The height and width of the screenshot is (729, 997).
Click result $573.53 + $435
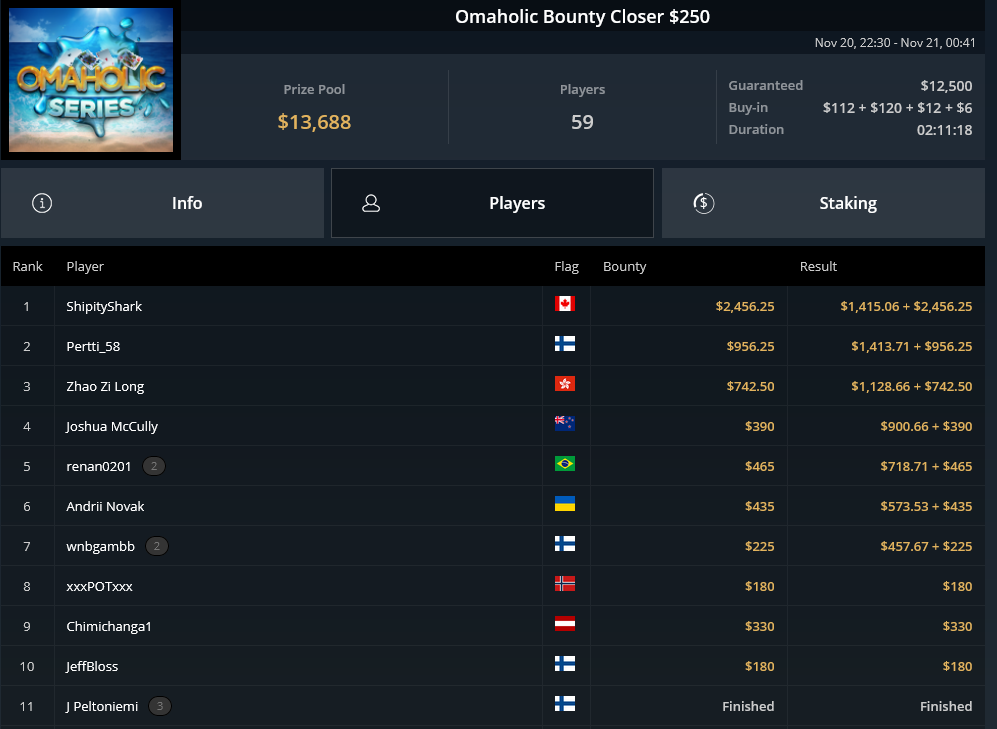tap(926, 507)
